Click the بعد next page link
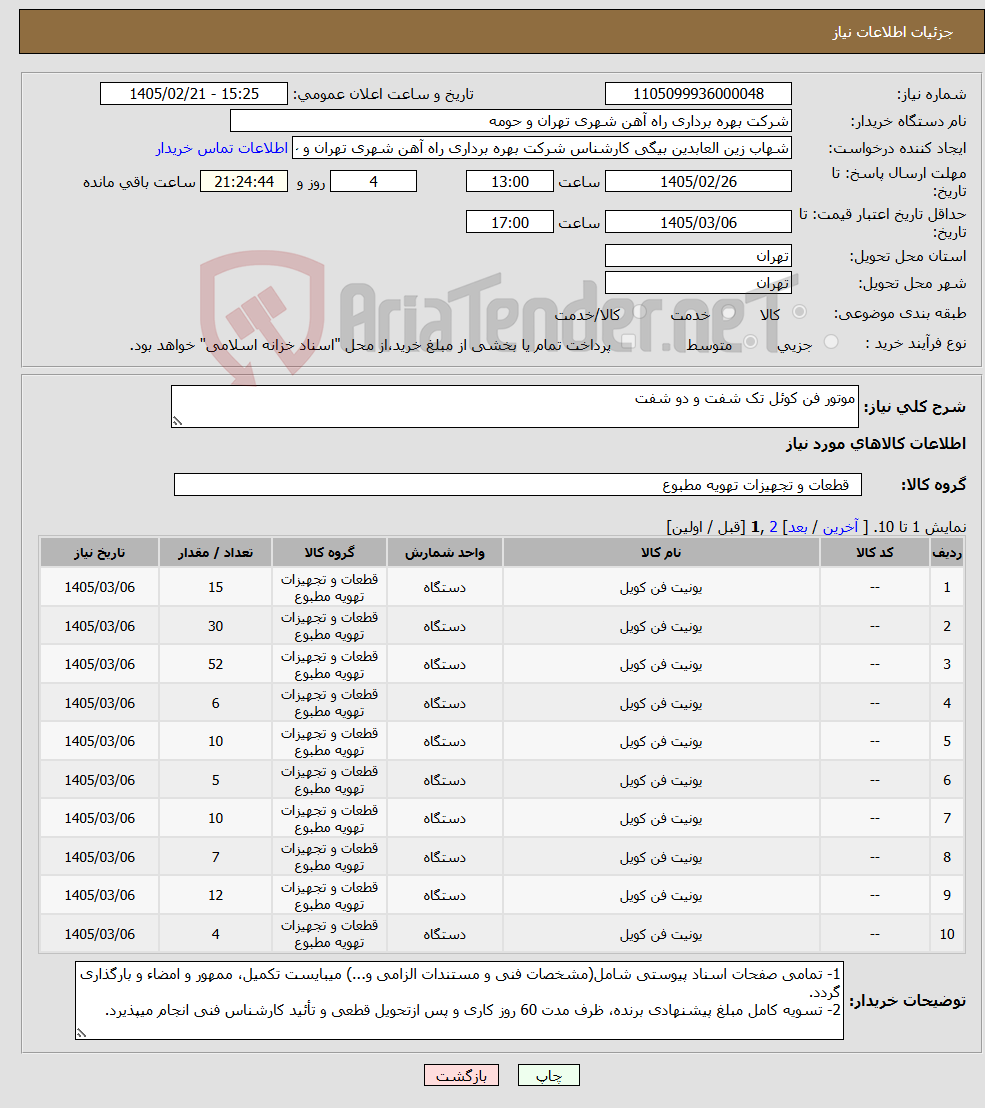Viewport: 985px width, 1108px height. tap(798, 527)
